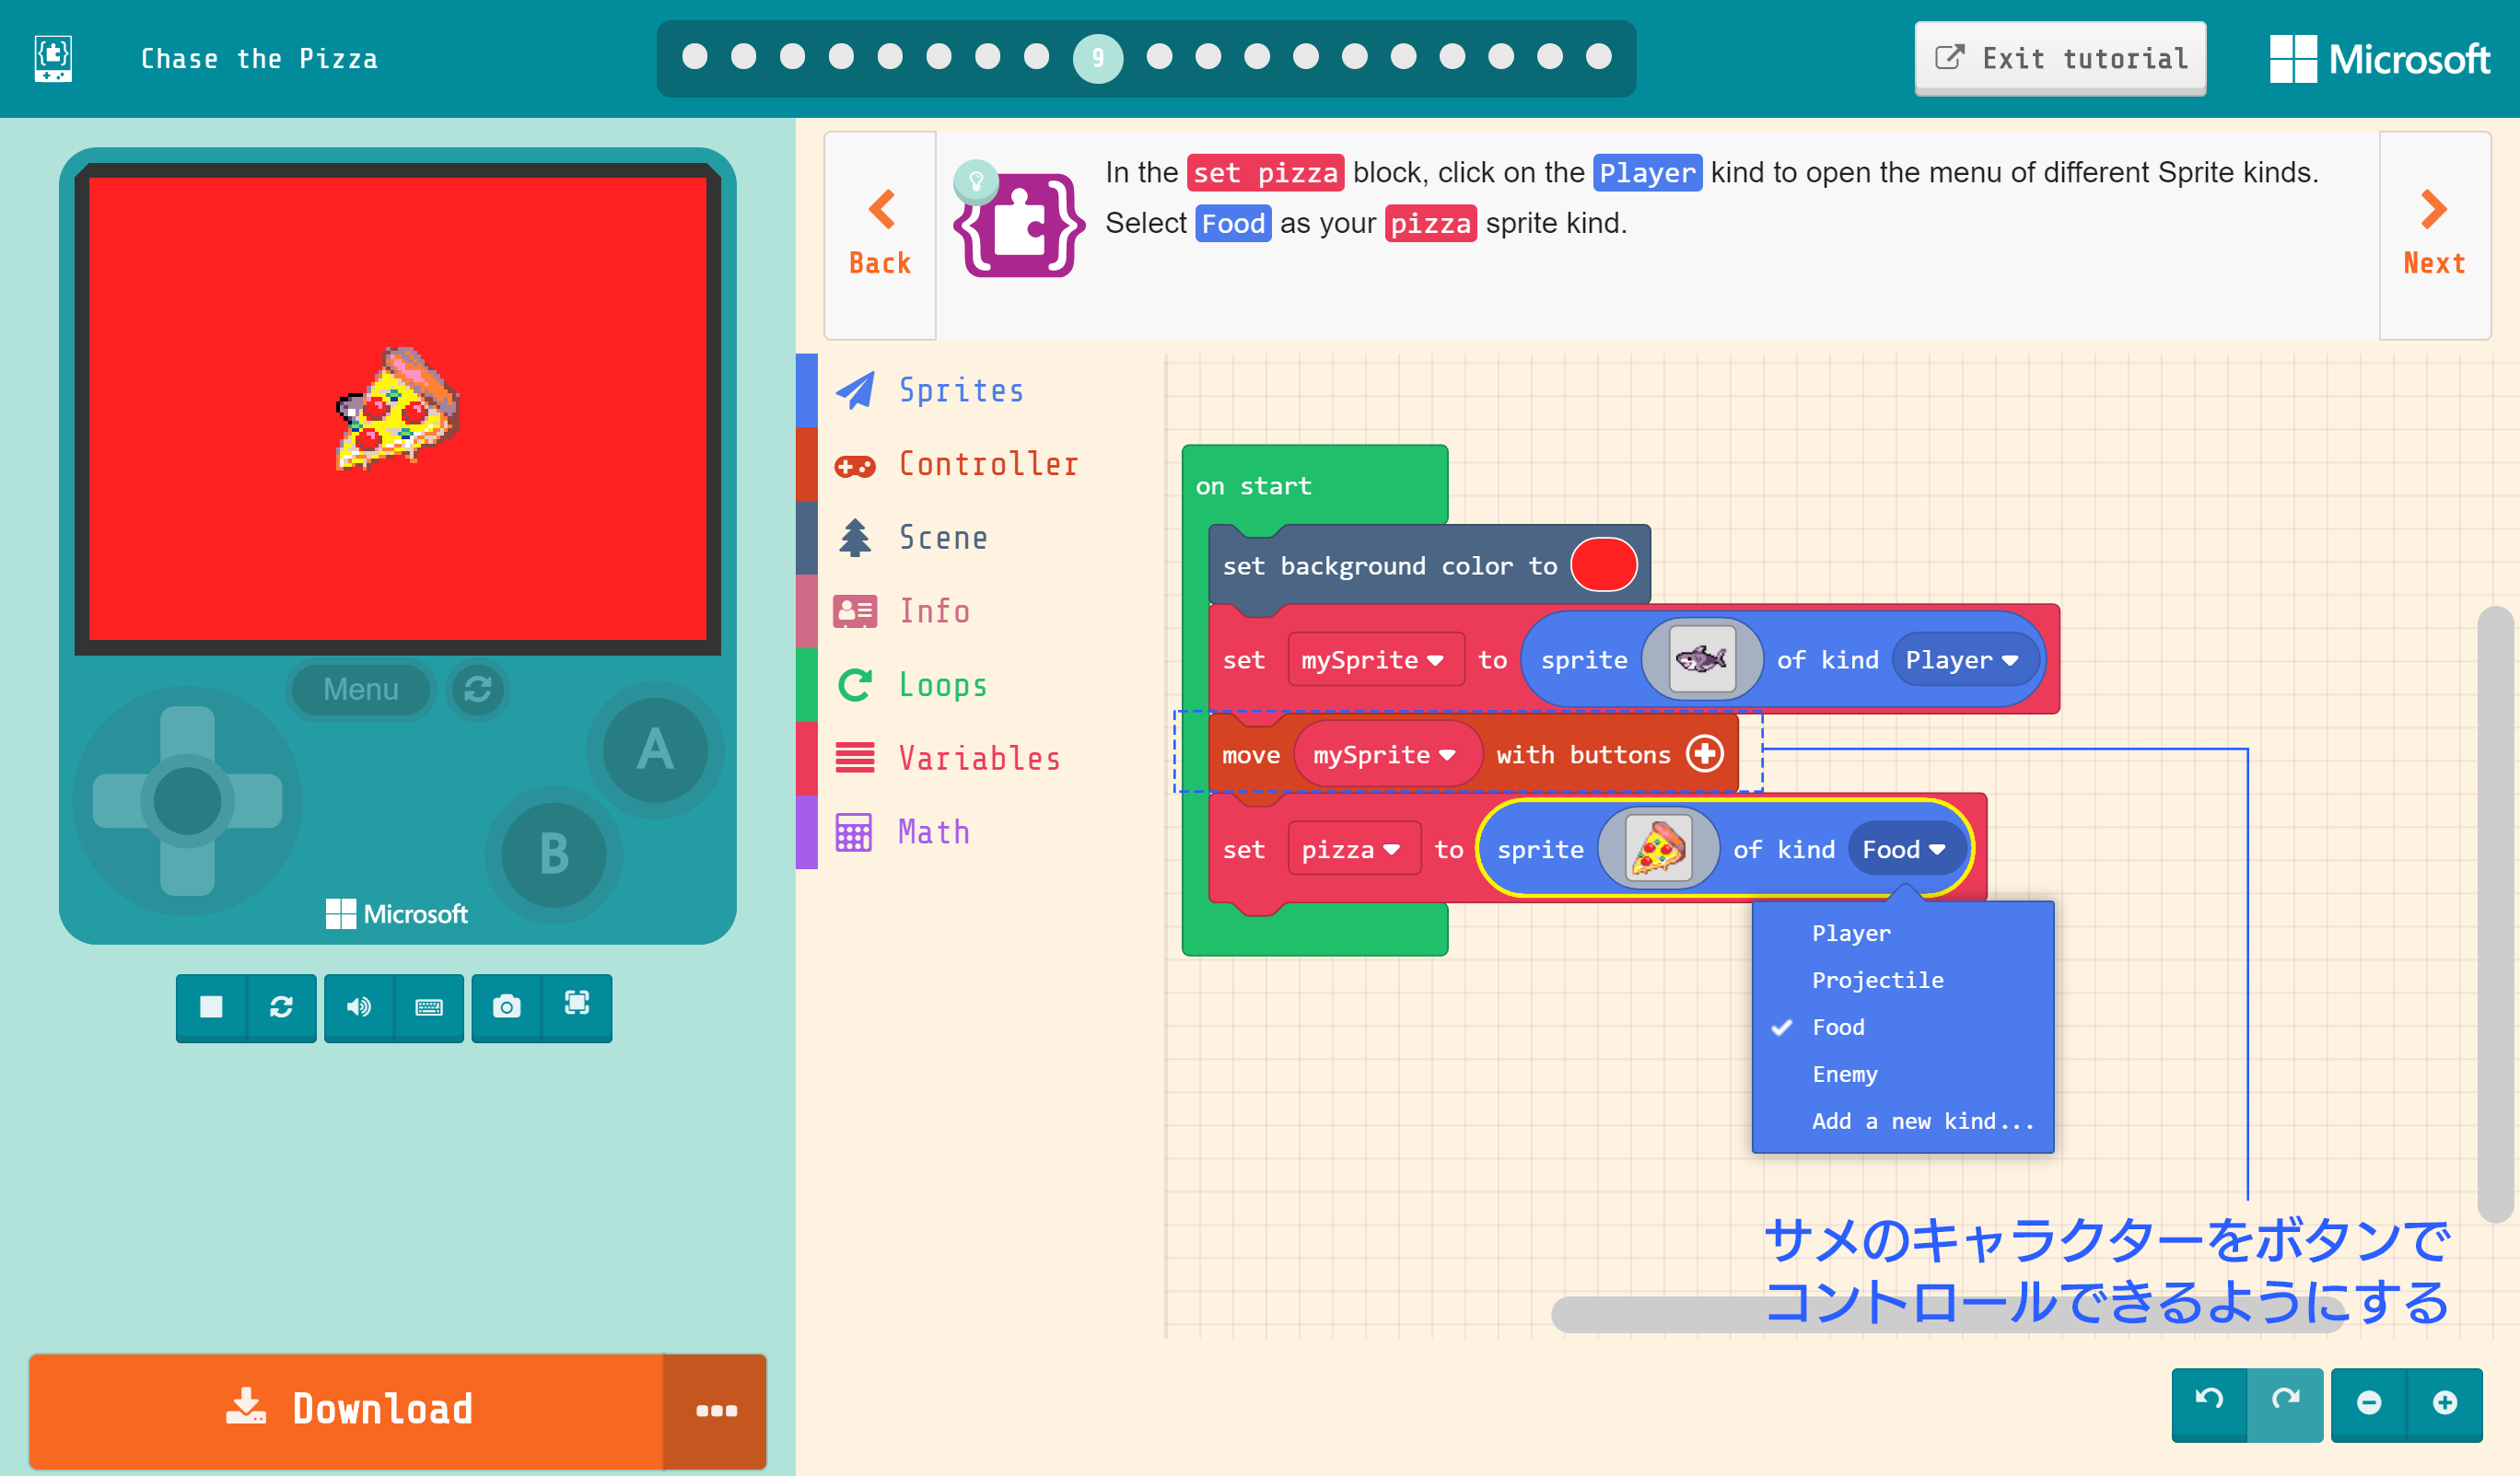Click the Exit tutorial button
Screen dimensions: 2520x1476
point(2060,58)
